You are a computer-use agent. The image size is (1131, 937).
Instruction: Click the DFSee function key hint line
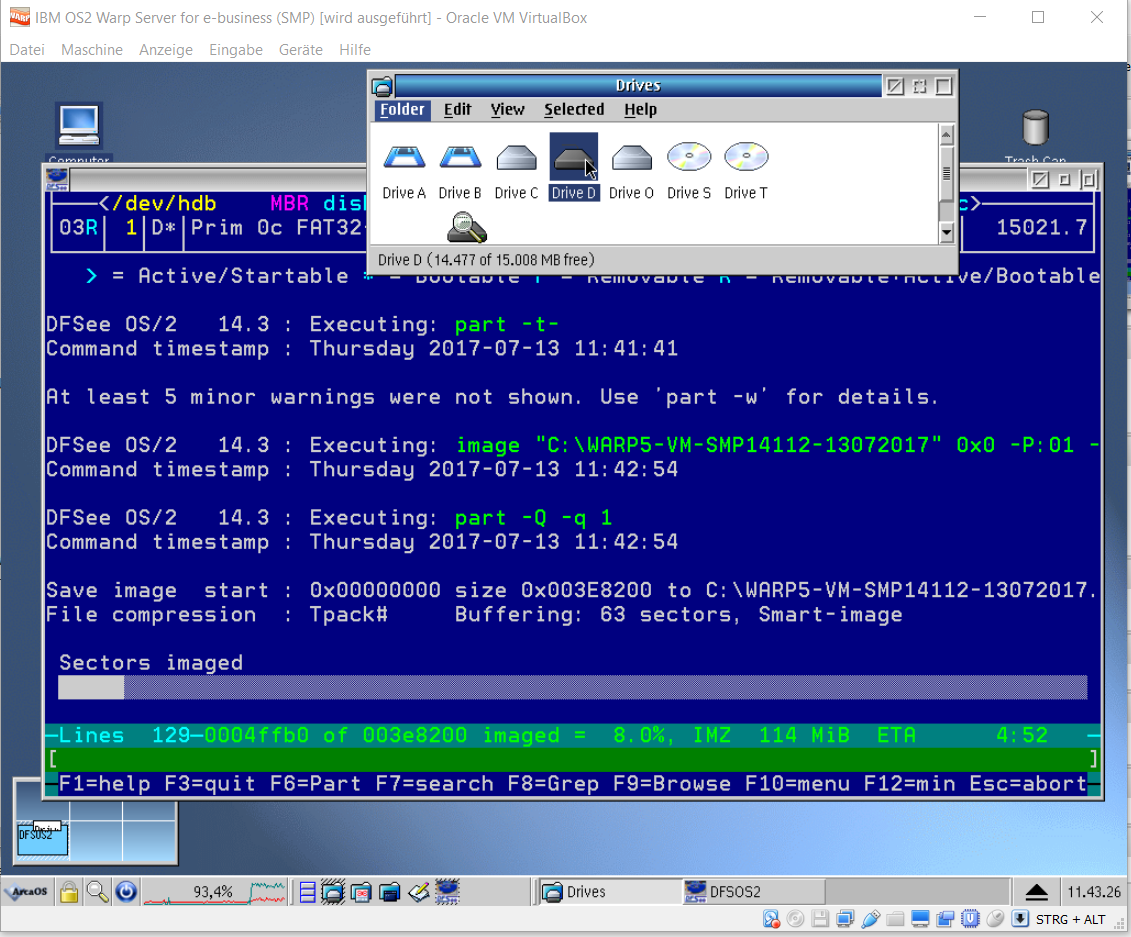point(573,784)
